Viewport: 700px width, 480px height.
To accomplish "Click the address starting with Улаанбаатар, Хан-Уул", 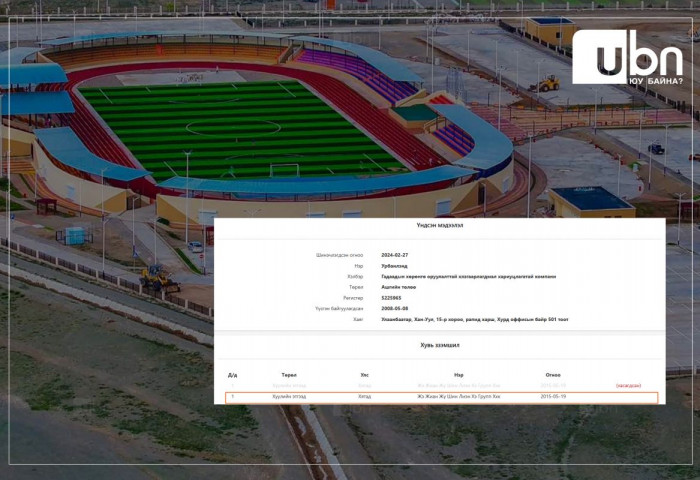I will 475,319.
